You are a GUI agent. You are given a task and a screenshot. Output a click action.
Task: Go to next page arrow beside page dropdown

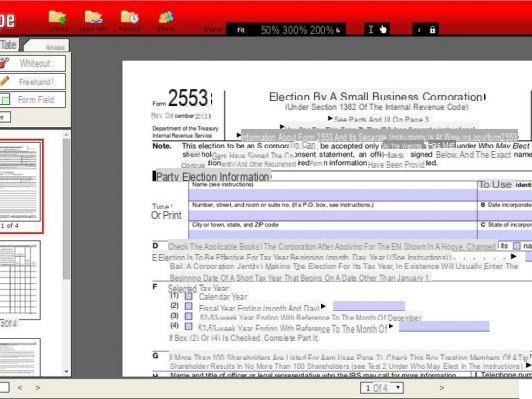pyautogui.click(x=441, y=387)
